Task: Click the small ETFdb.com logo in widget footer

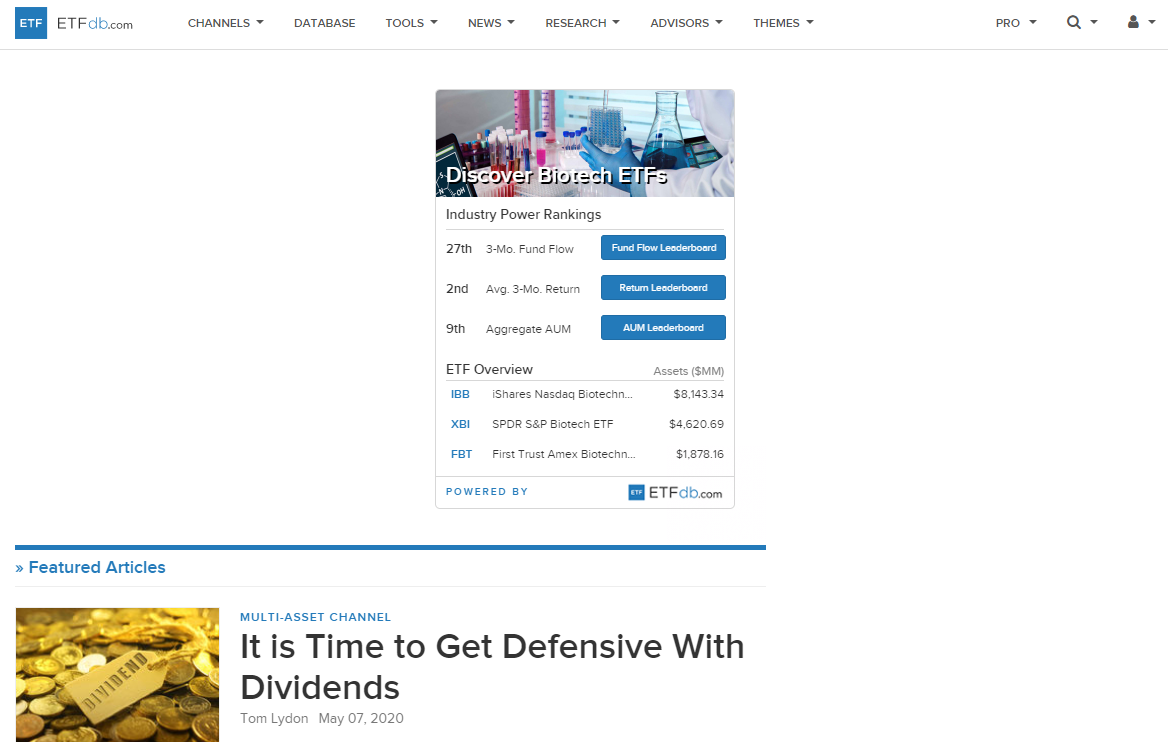Action: coord(675,492)
